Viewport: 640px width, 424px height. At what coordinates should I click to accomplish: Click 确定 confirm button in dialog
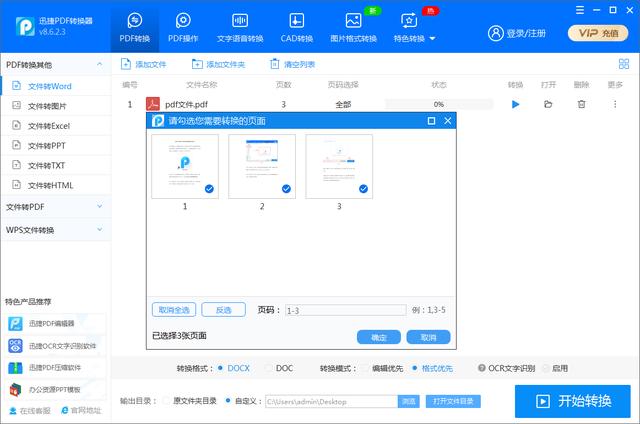379,337
